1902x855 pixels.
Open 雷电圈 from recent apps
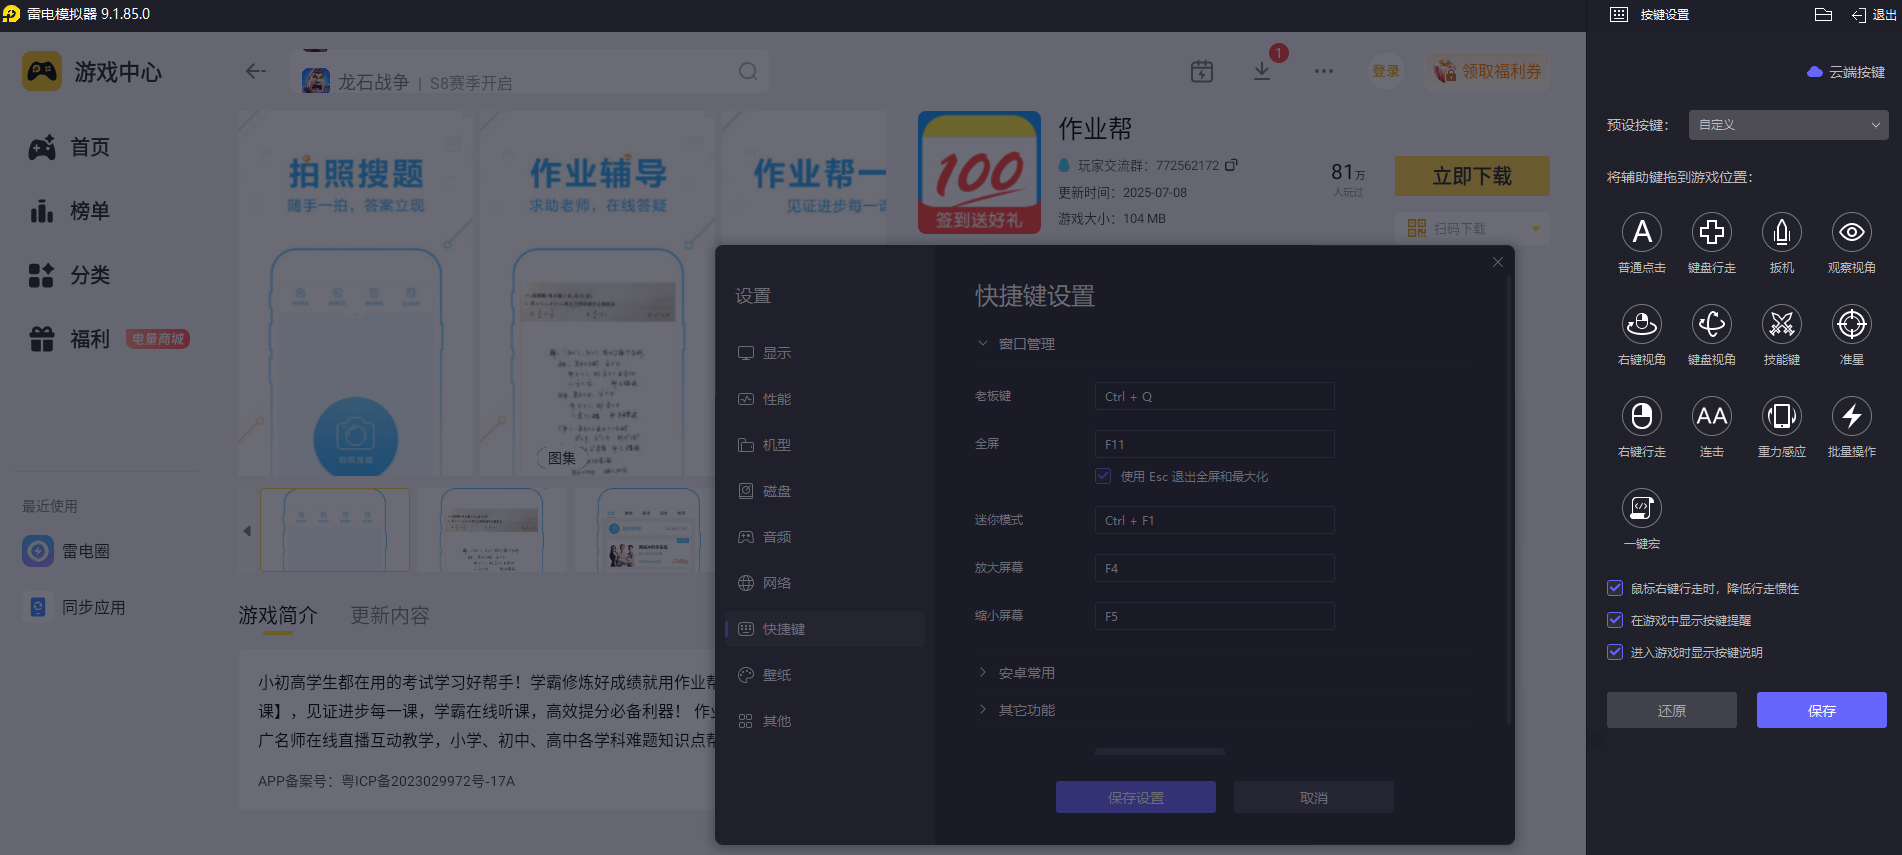pos(66,551)
